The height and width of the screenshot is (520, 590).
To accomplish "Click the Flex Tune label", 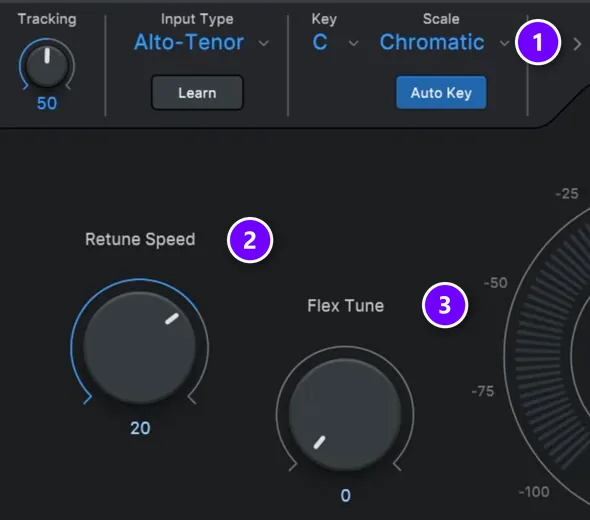I will point(345,306).
